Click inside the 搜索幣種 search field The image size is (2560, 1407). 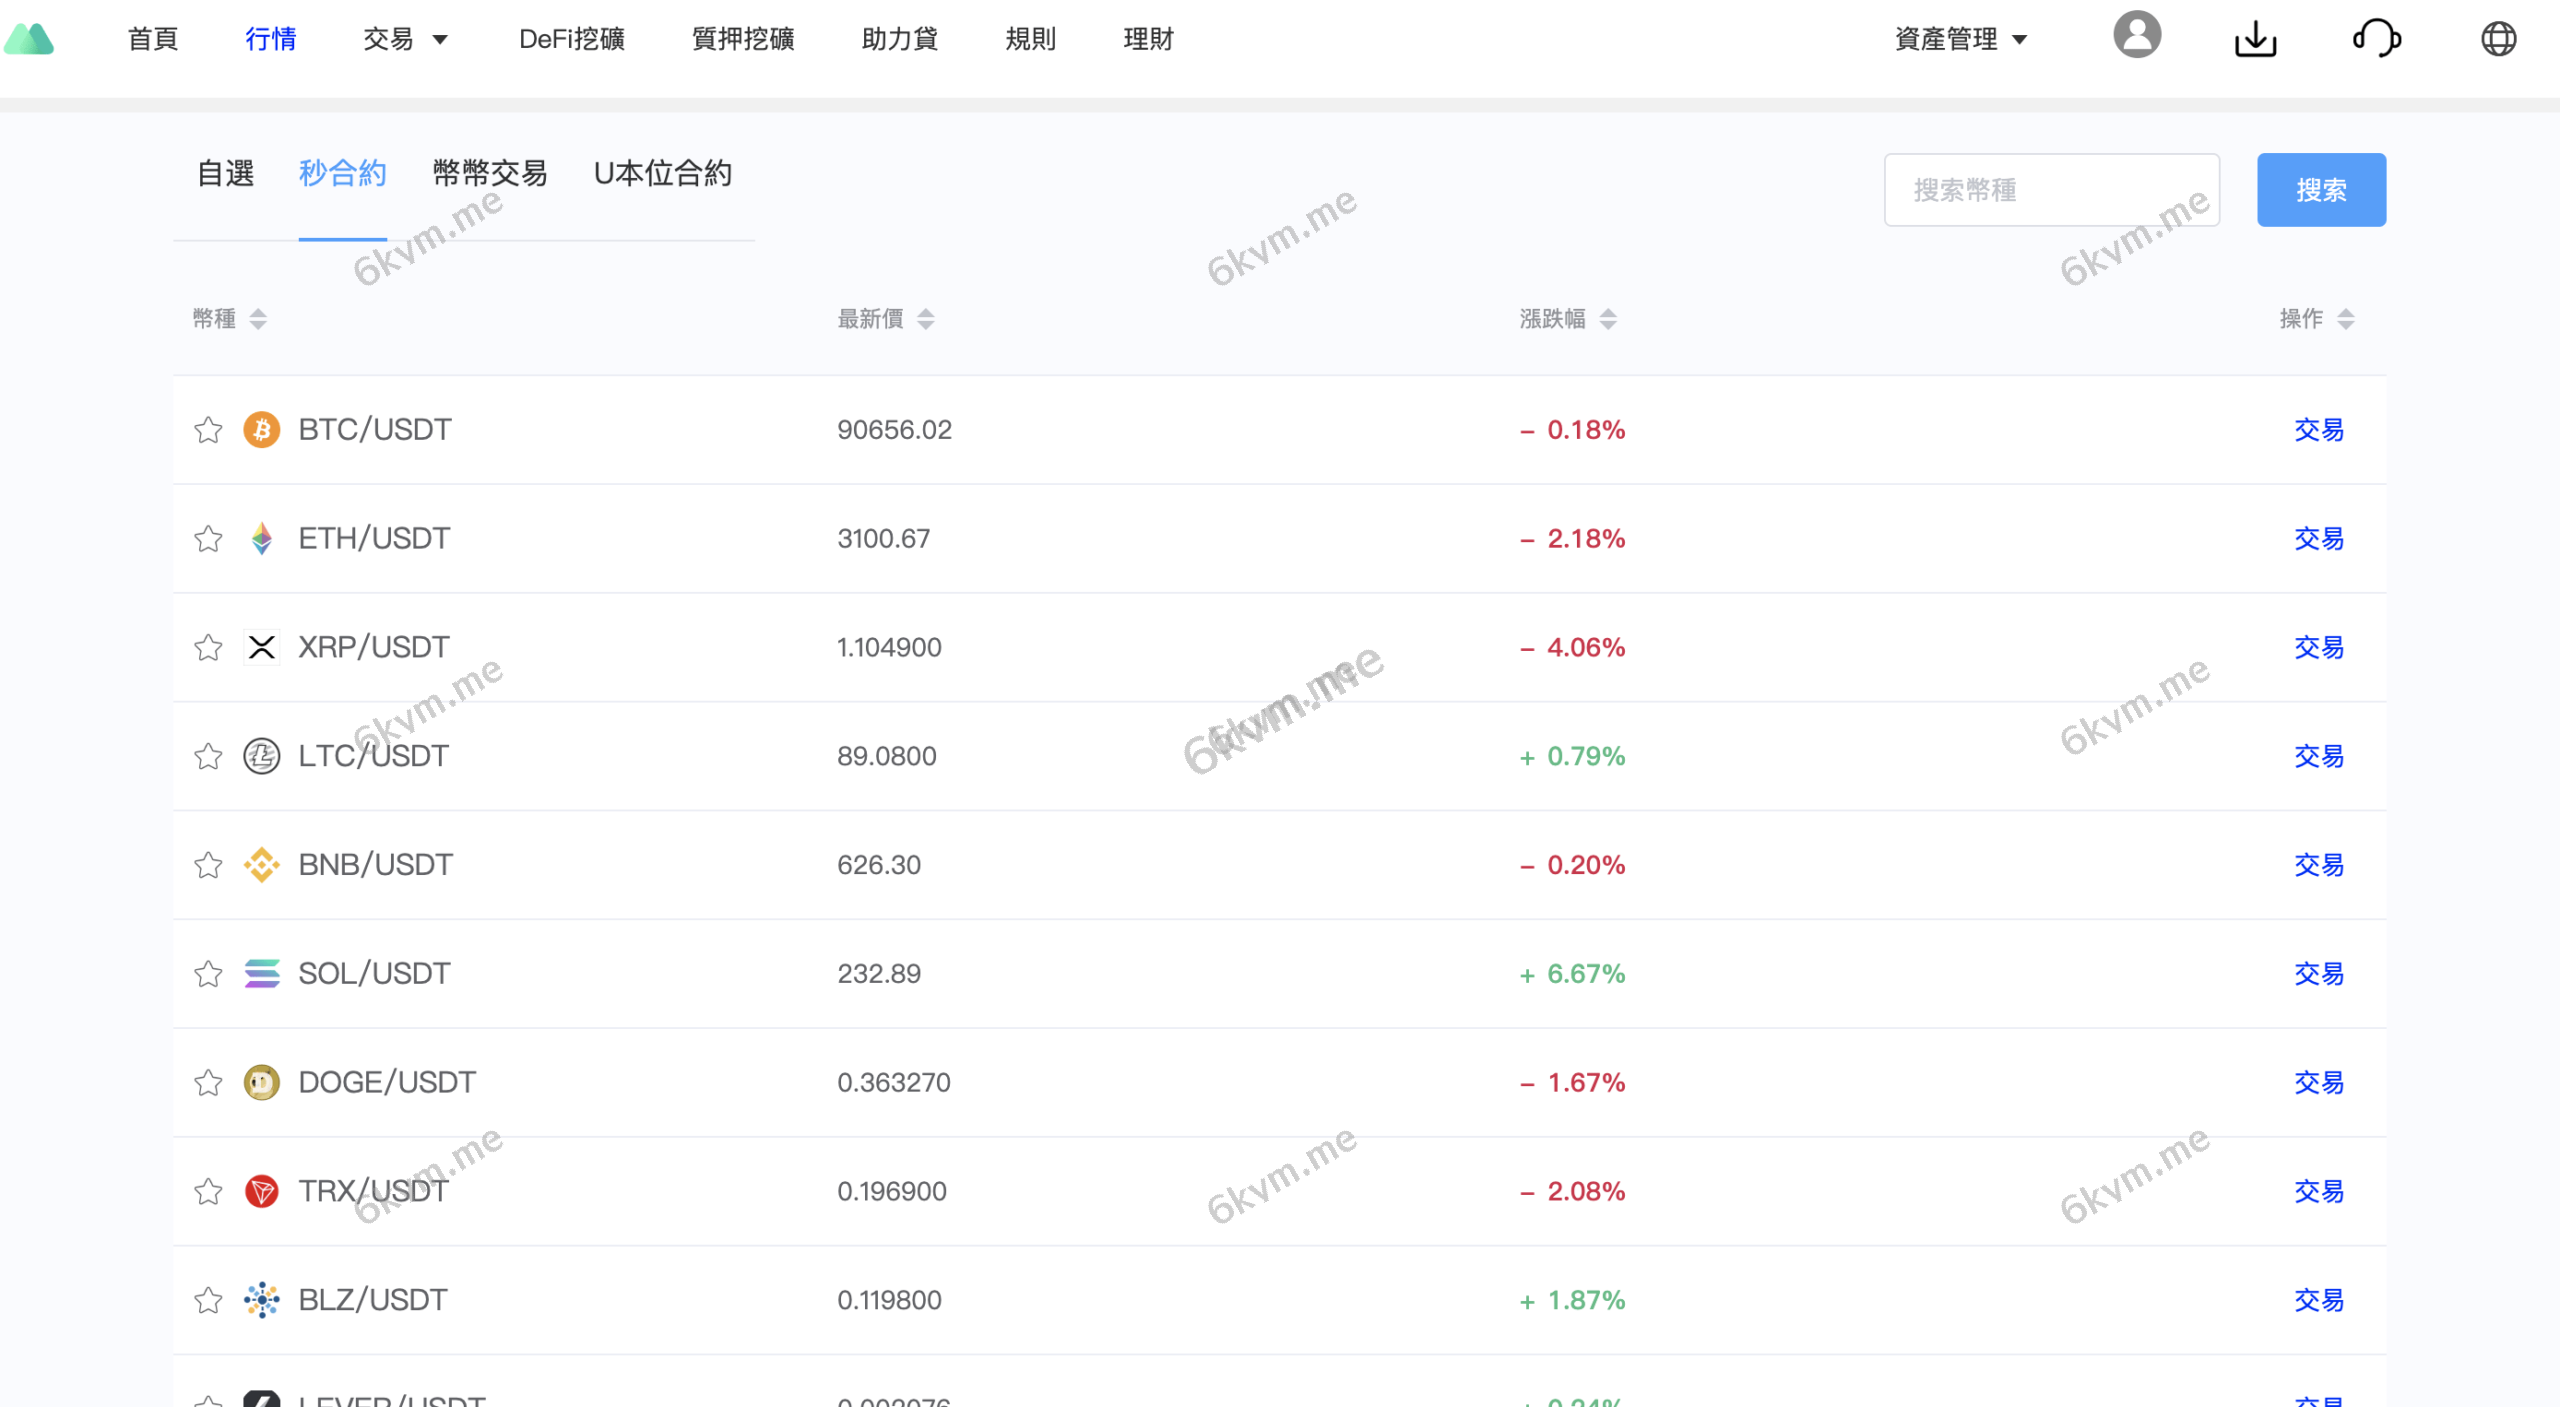[x=2051, y=189]
